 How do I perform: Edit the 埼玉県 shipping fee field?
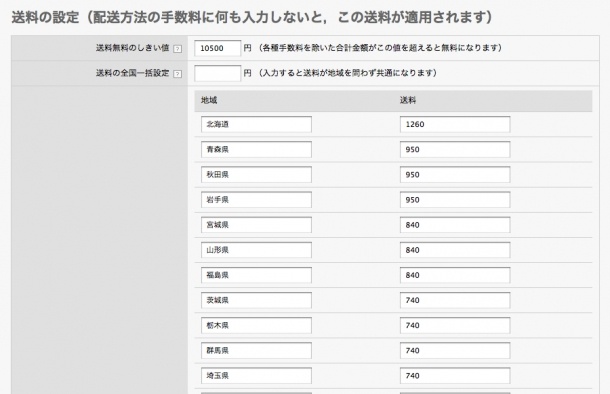point(455,376)
